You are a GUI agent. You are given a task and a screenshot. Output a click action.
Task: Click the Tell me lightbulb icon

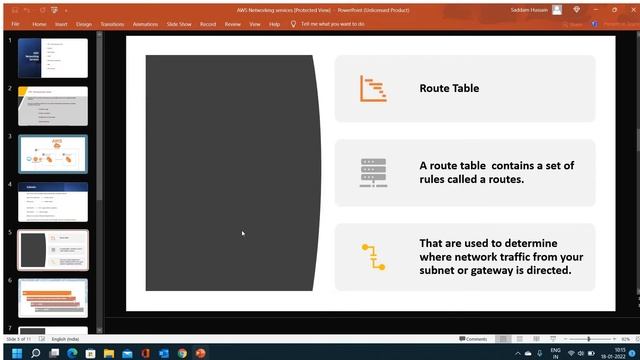(x=293, y=24)
